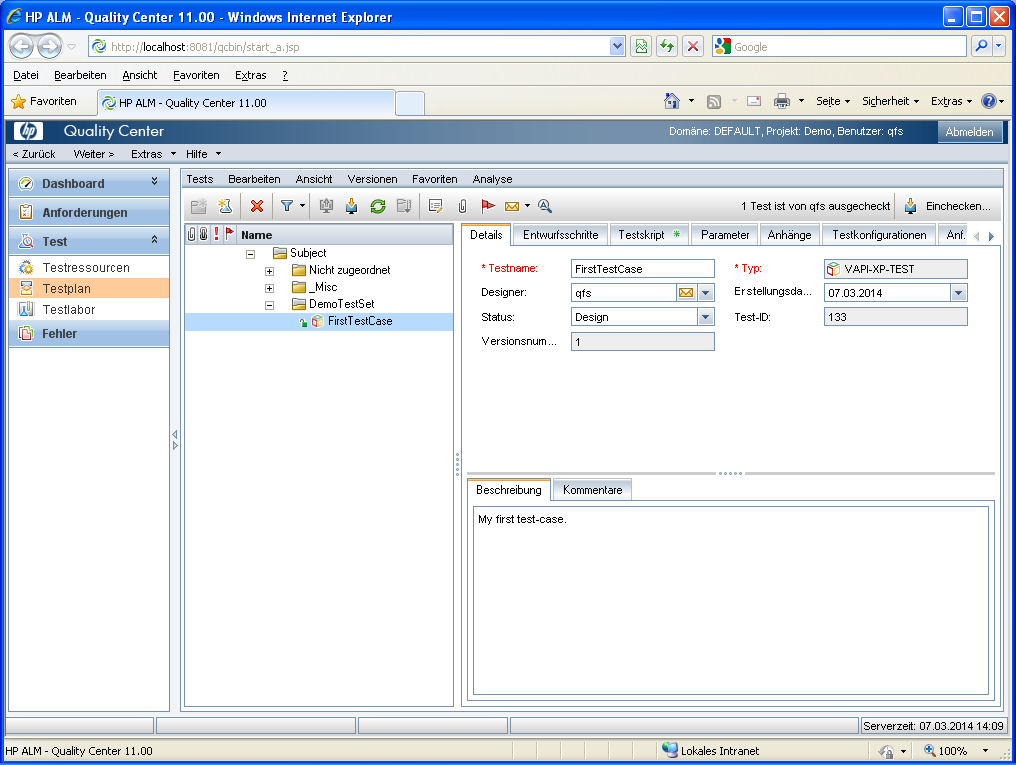
Task: Click inside the Beschreibung text area
Action: point(730,600)
